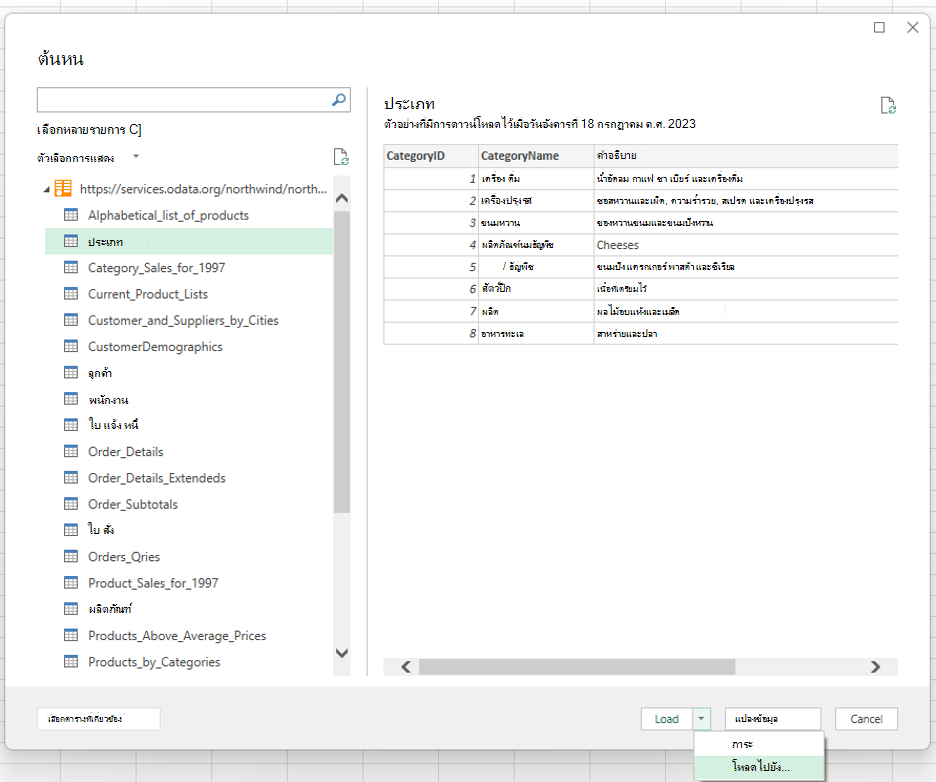Click the preview horizontal scroll left arrow

pos(406,667)
